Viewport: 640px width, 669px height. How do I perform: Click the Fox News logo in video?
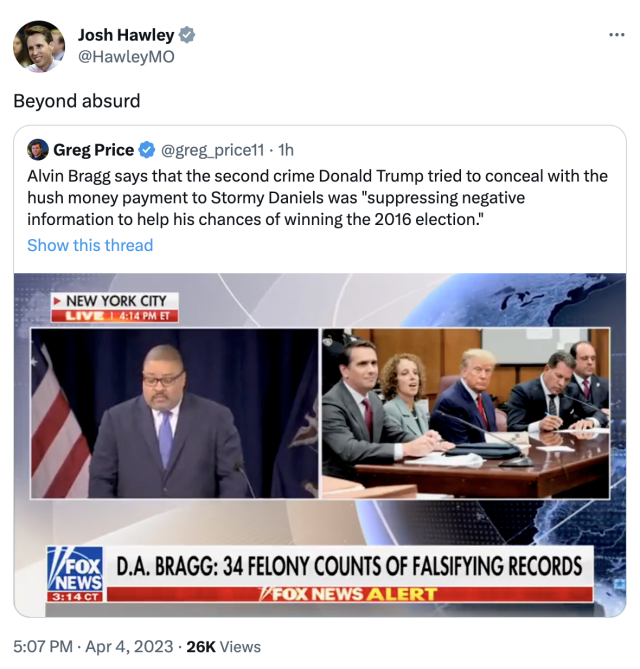click(75, 573)
